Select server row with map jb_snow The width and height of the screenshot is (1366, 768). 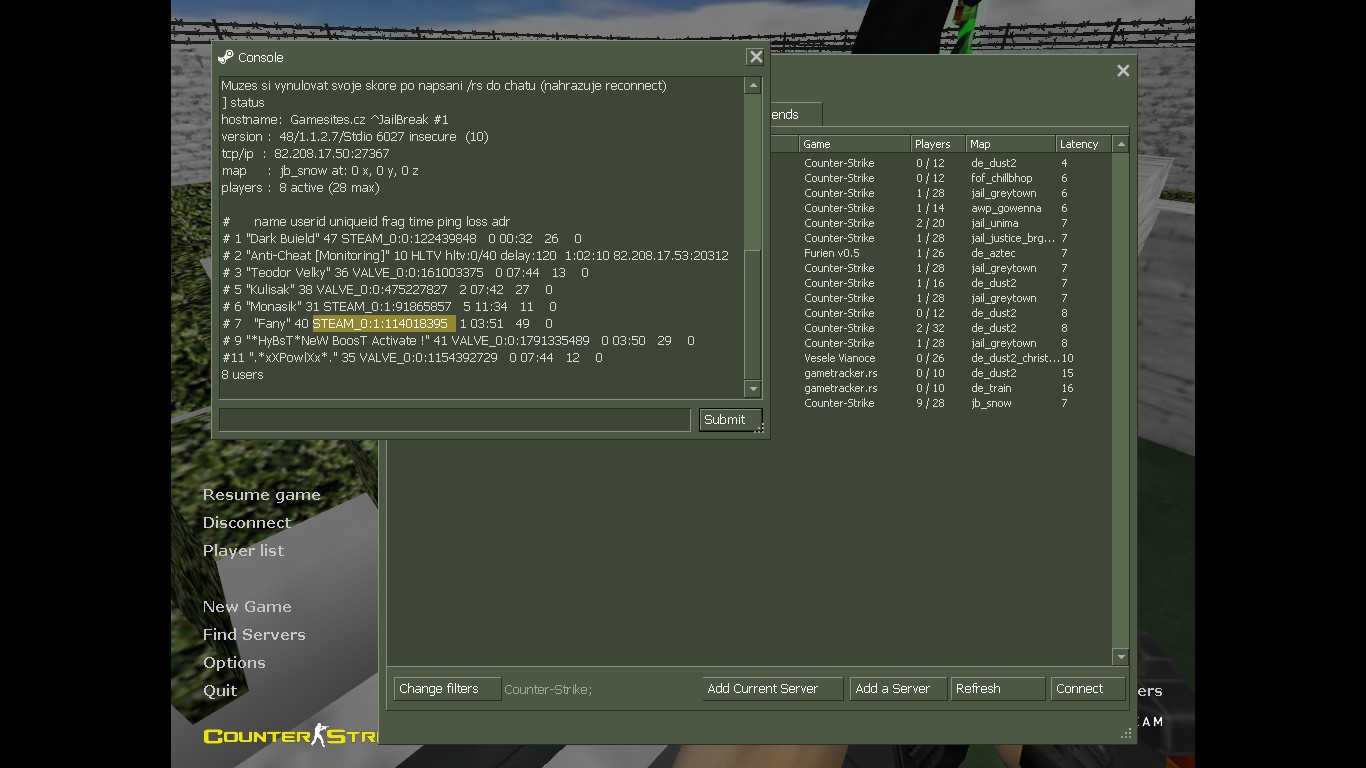(x=940, y=403)
